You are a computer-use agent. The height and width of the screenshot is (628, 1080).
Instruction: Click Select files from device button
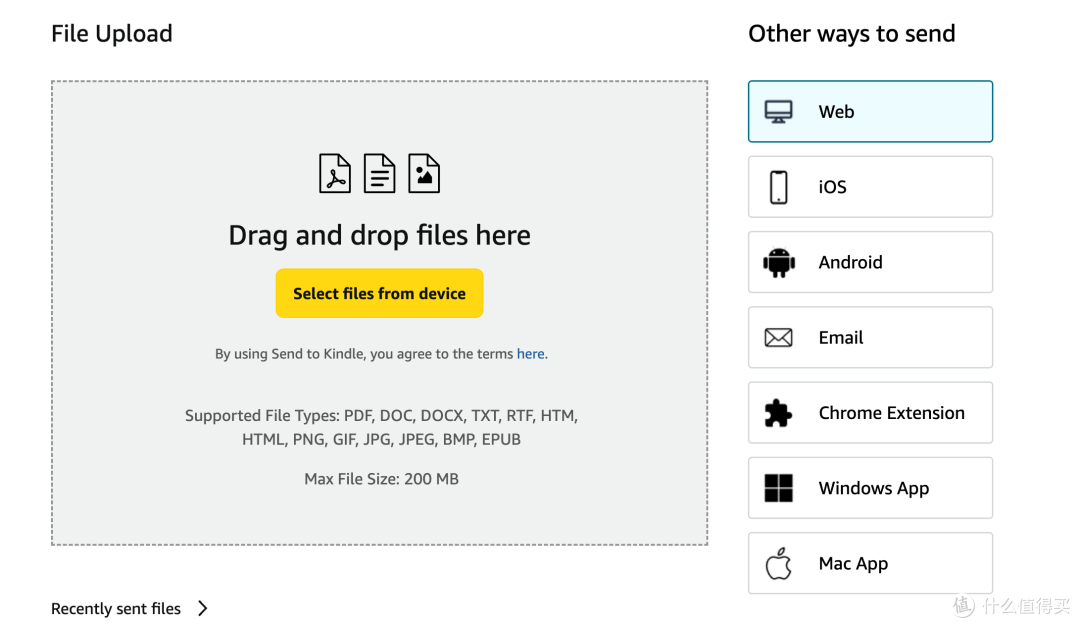380,293
